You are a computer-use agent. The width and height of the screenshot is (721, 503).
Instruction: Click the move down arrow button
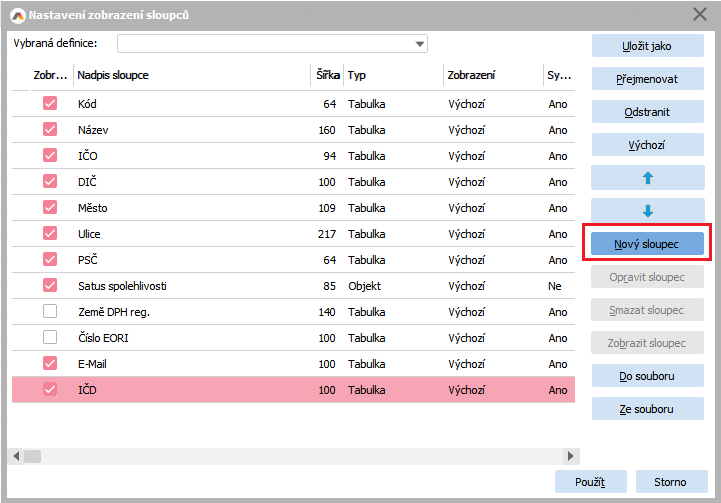(647, 210)
